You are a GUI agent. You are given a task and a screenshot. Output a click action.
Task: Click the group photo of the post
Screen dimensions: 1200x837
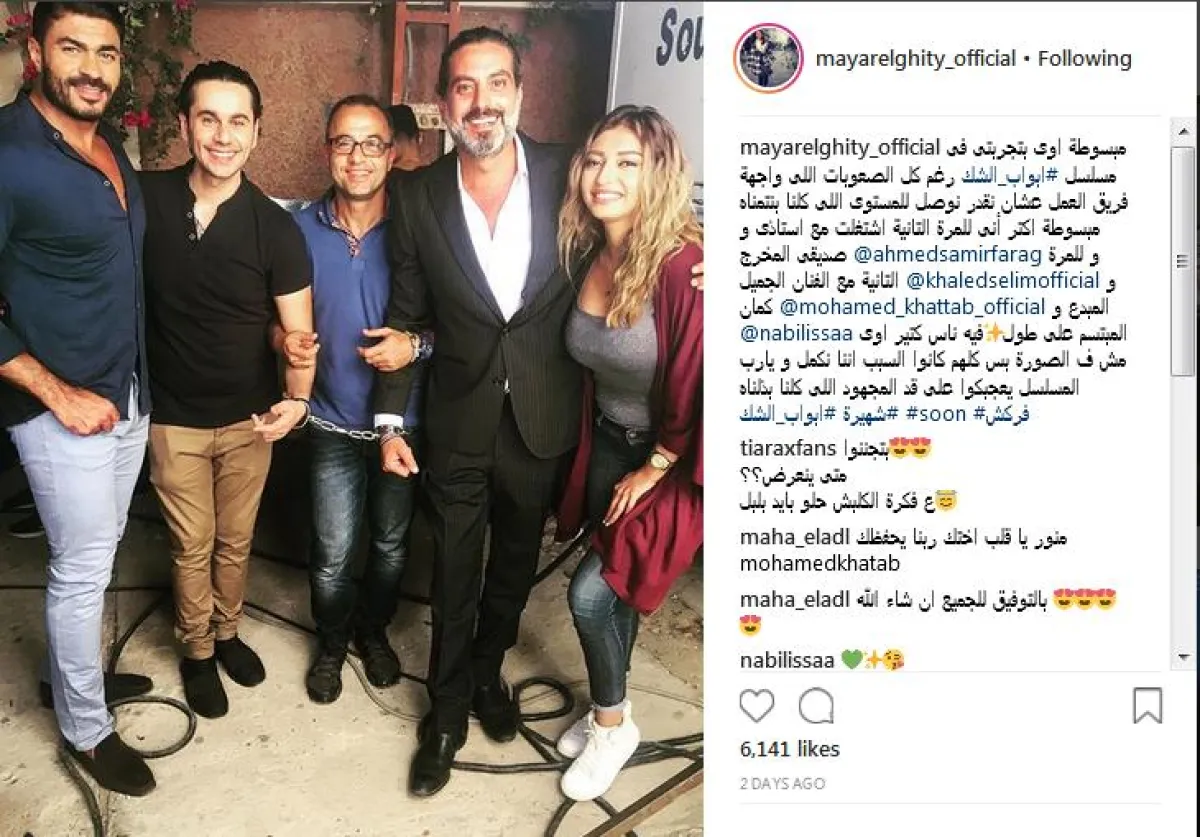pos(351,418)
